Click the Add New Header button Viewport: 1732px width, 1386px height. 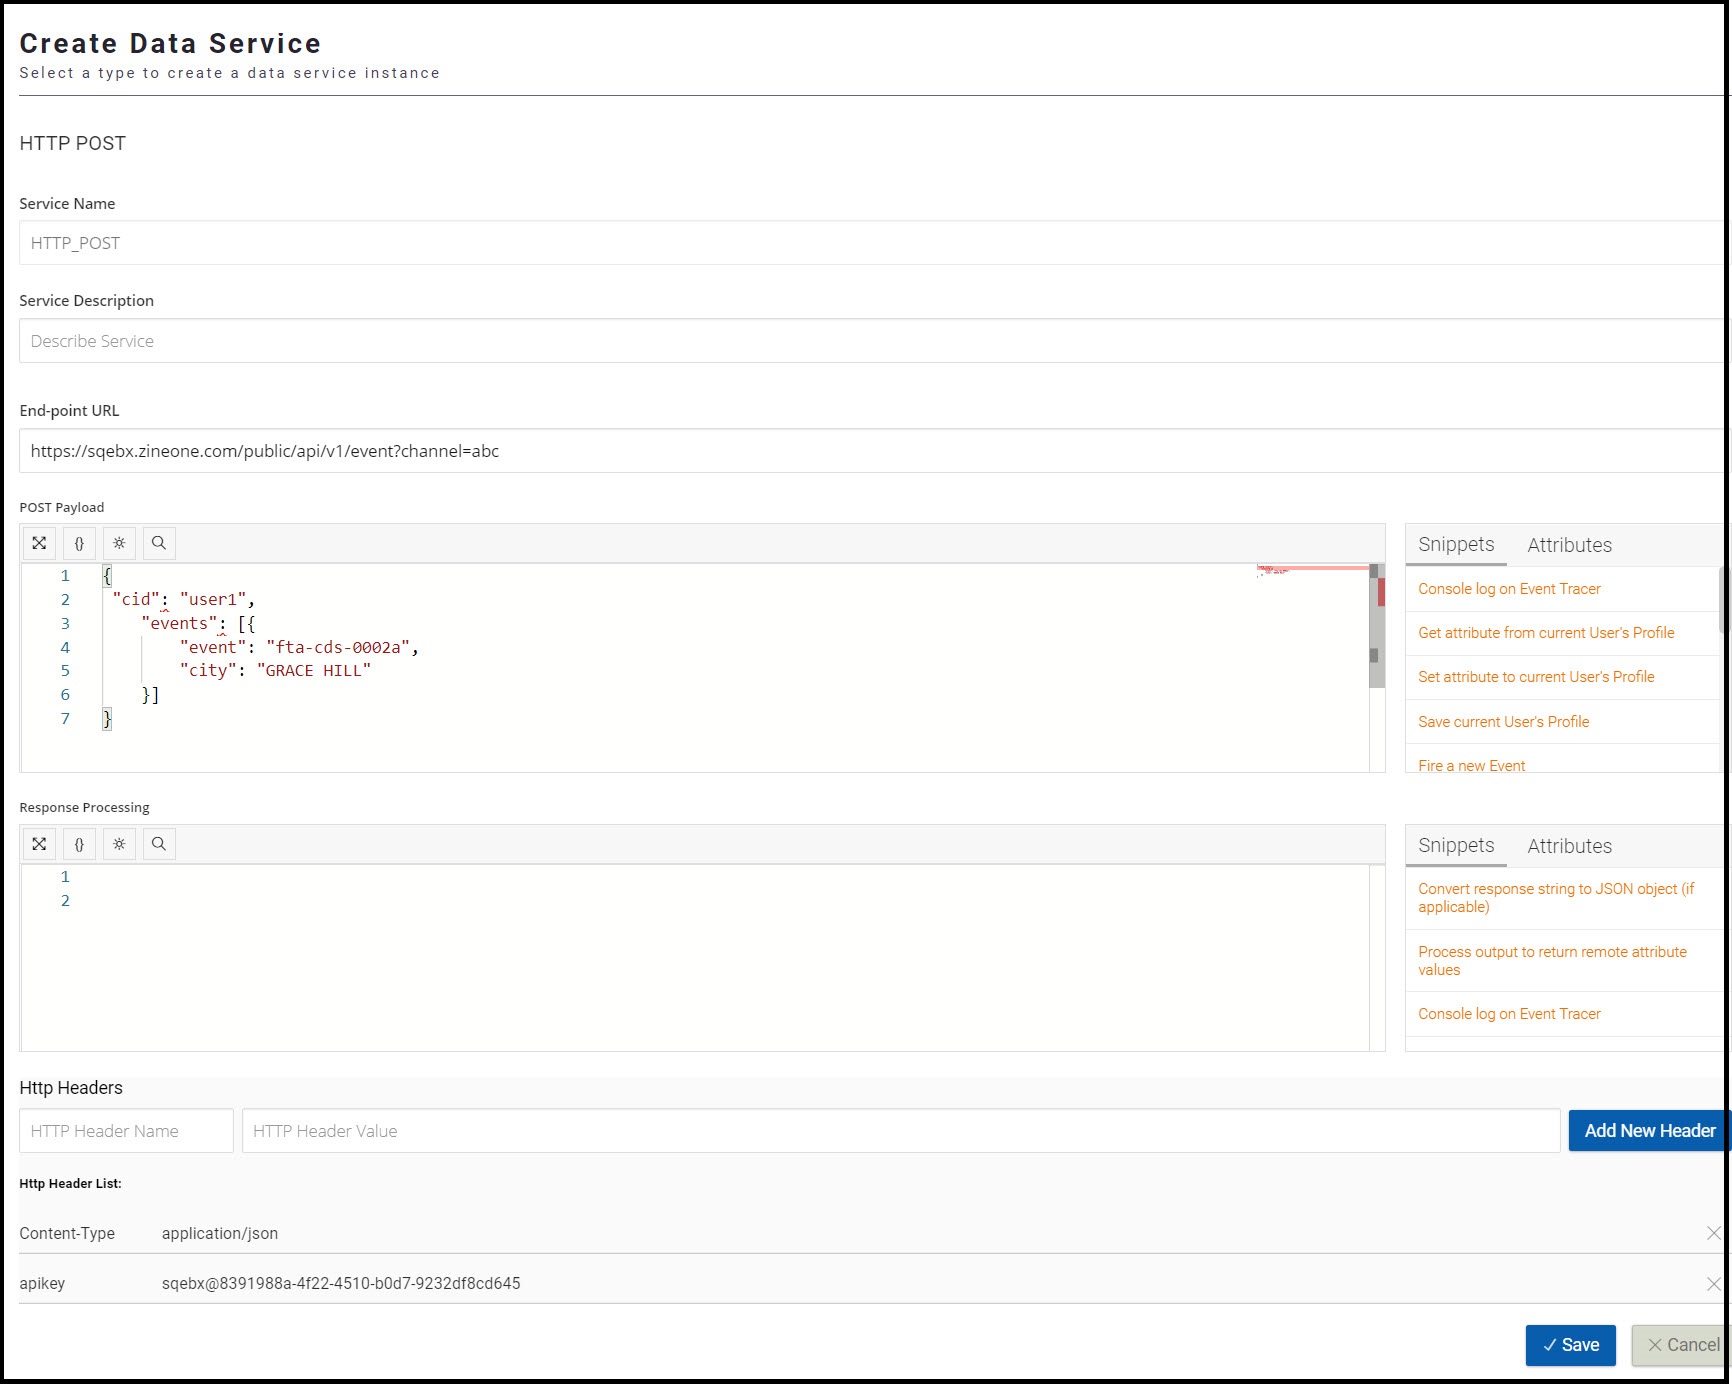(x=1649, y=1131)
